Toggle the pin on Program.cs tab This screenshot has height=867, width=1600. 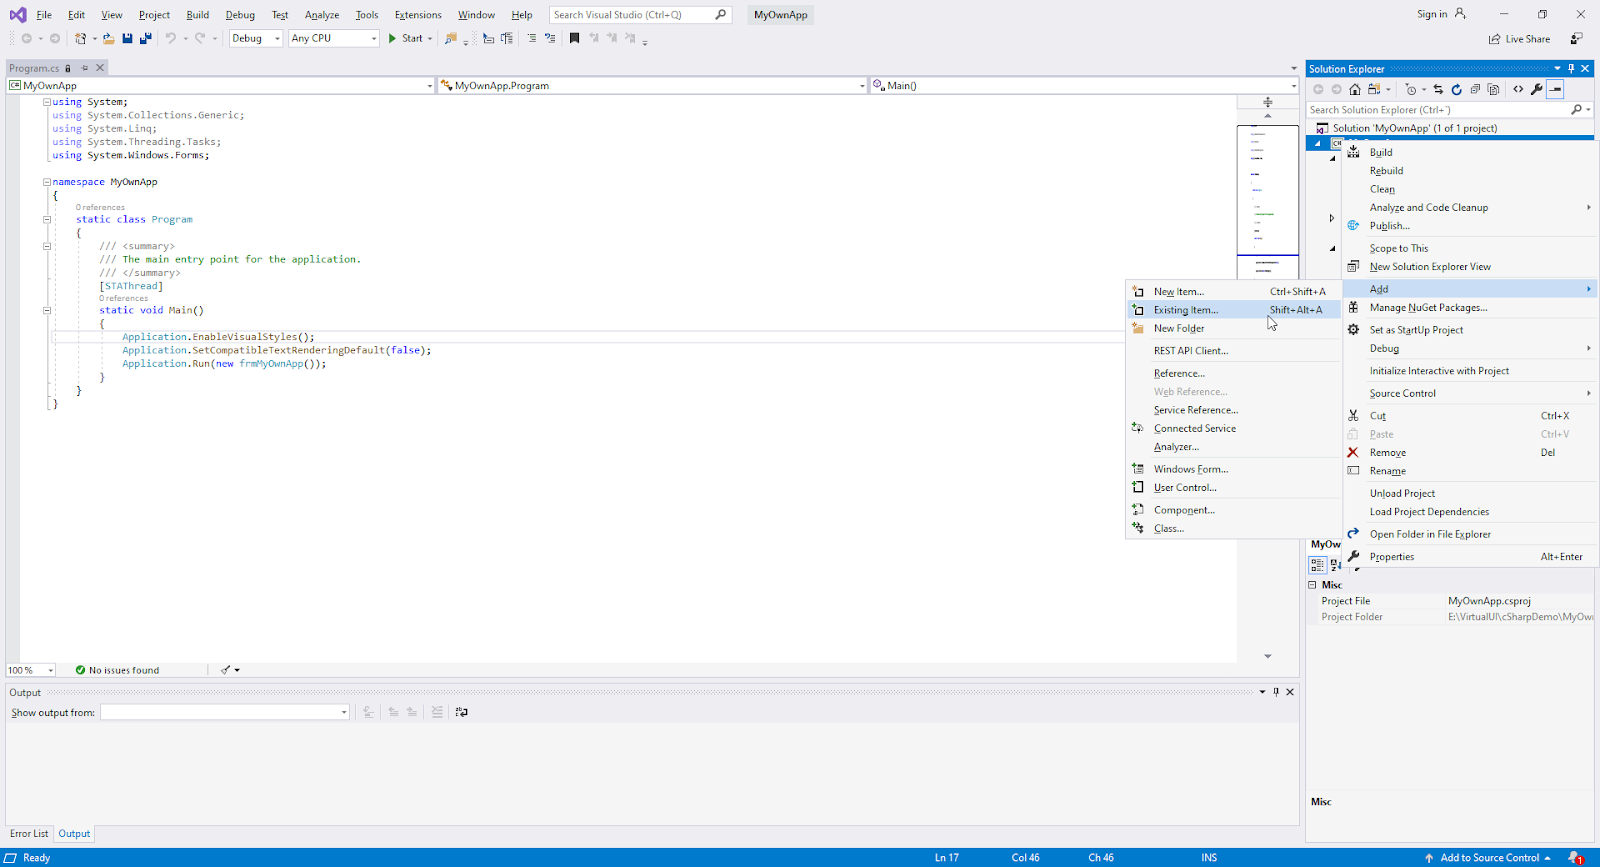tap(85, 68)
